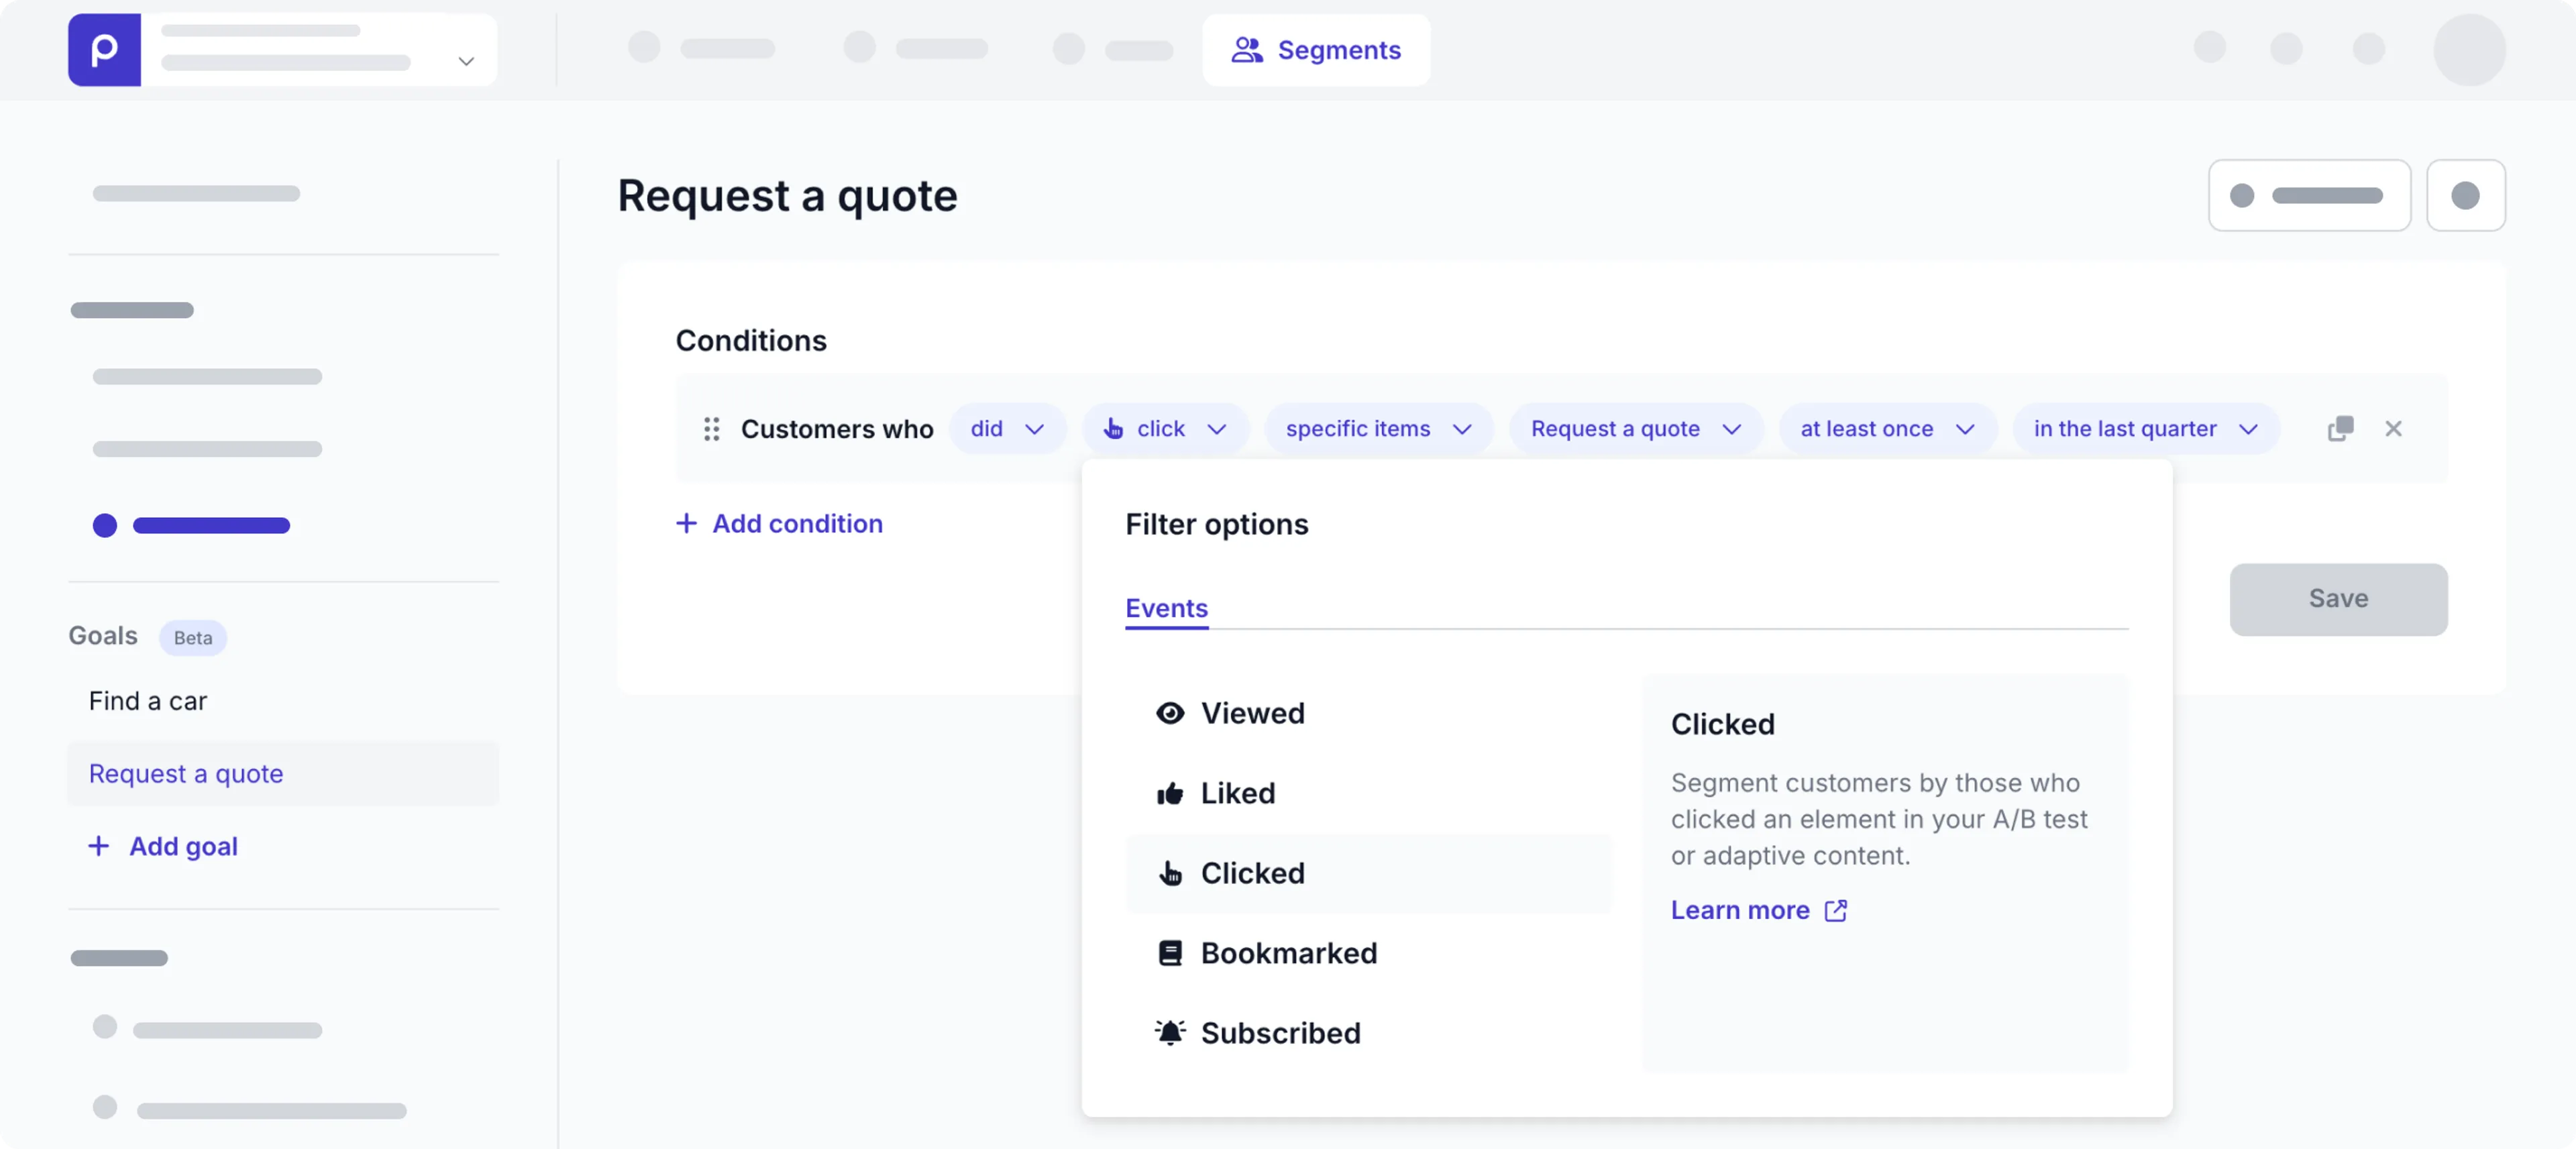Viewport: 2576px width, 1149px height.
Task: Open the 'did' dropdown
Action: coord(1006,429)
